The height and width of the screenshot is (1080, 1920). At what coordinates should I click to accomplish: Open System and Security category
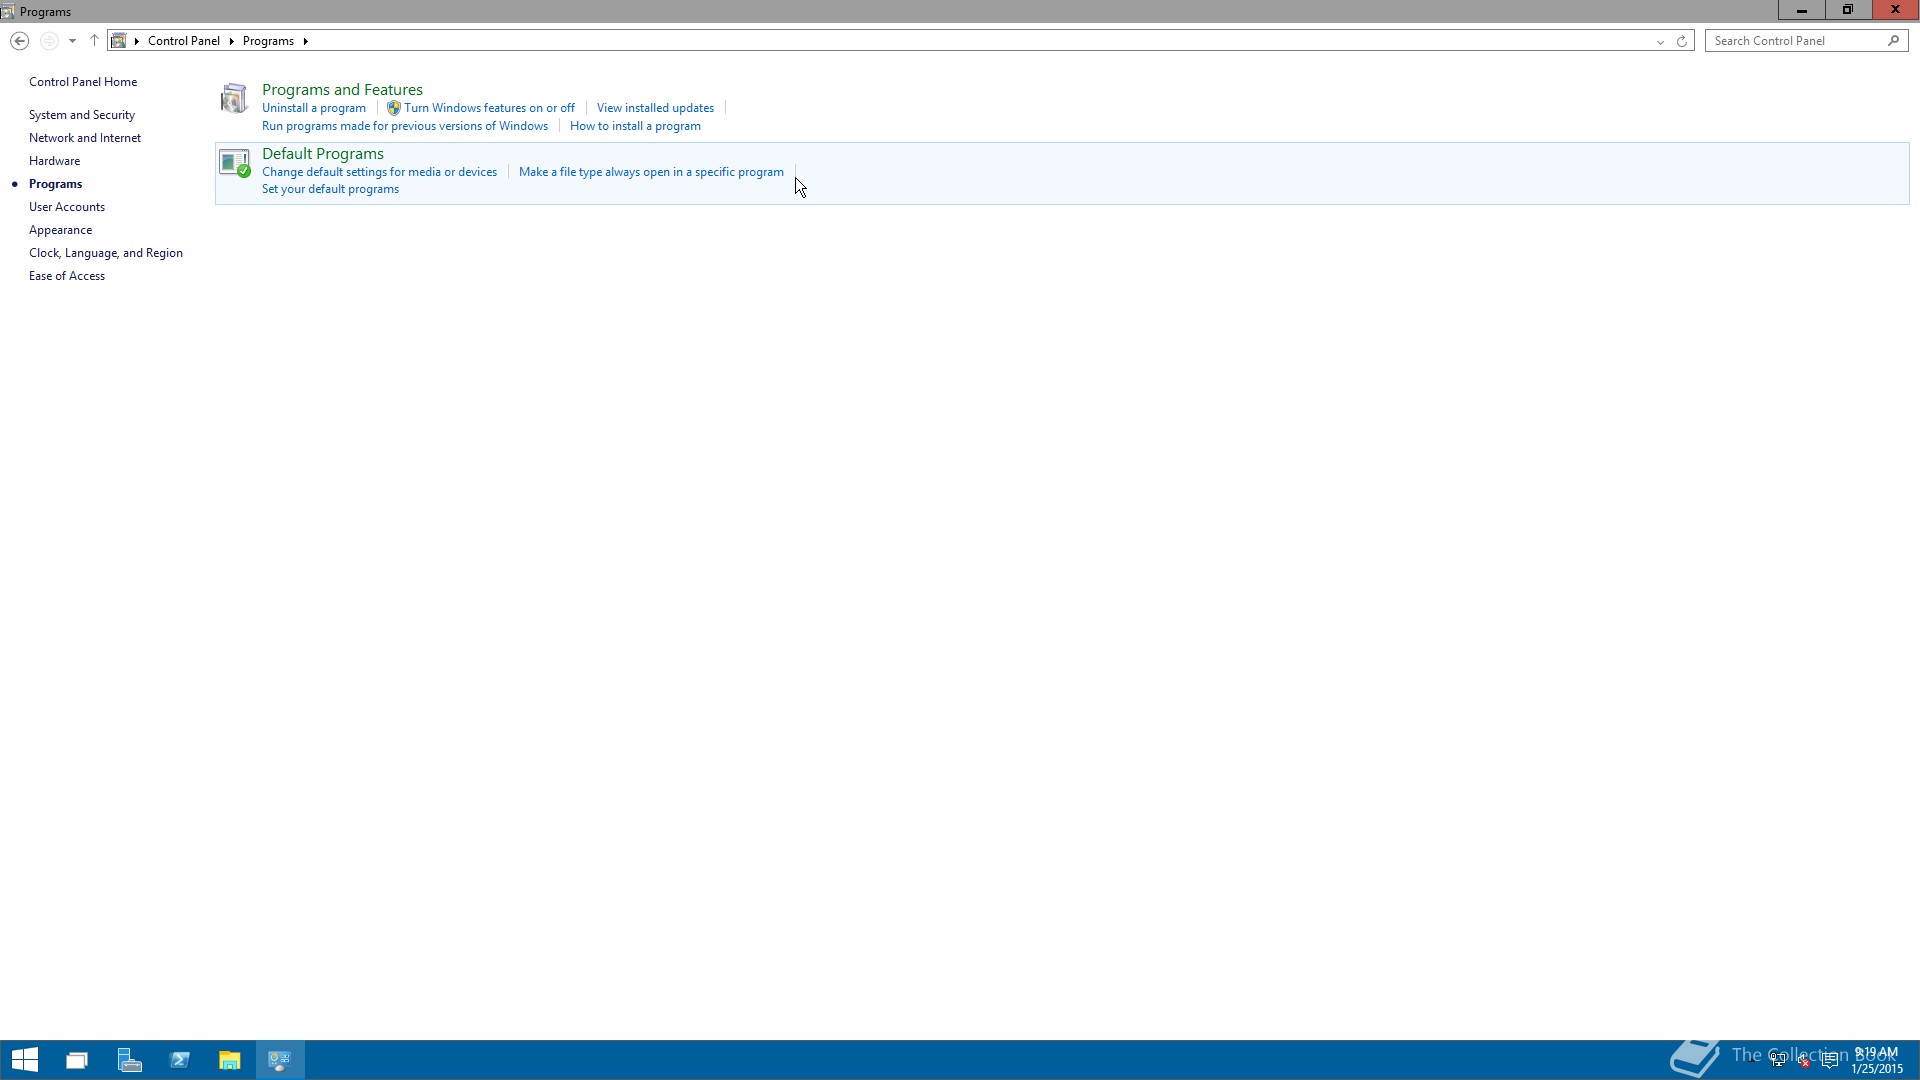82,115
